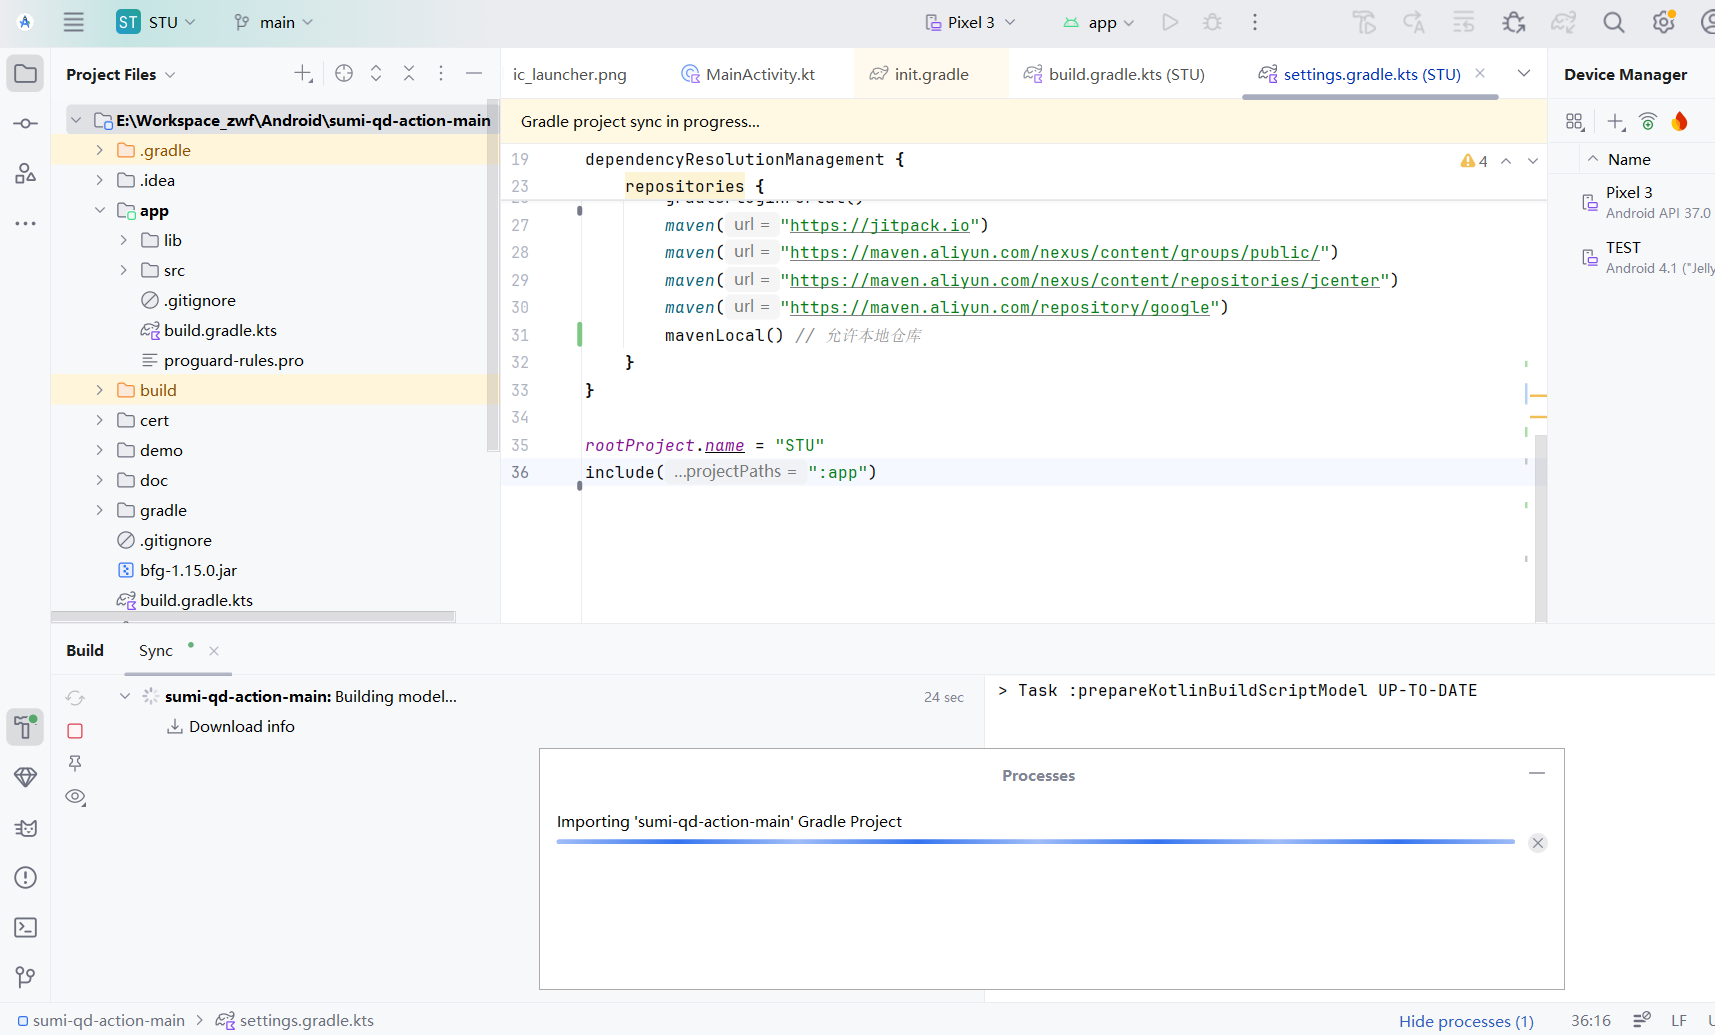
Task: Click the editor vertical scrollbar
Action: point(1540,529)
